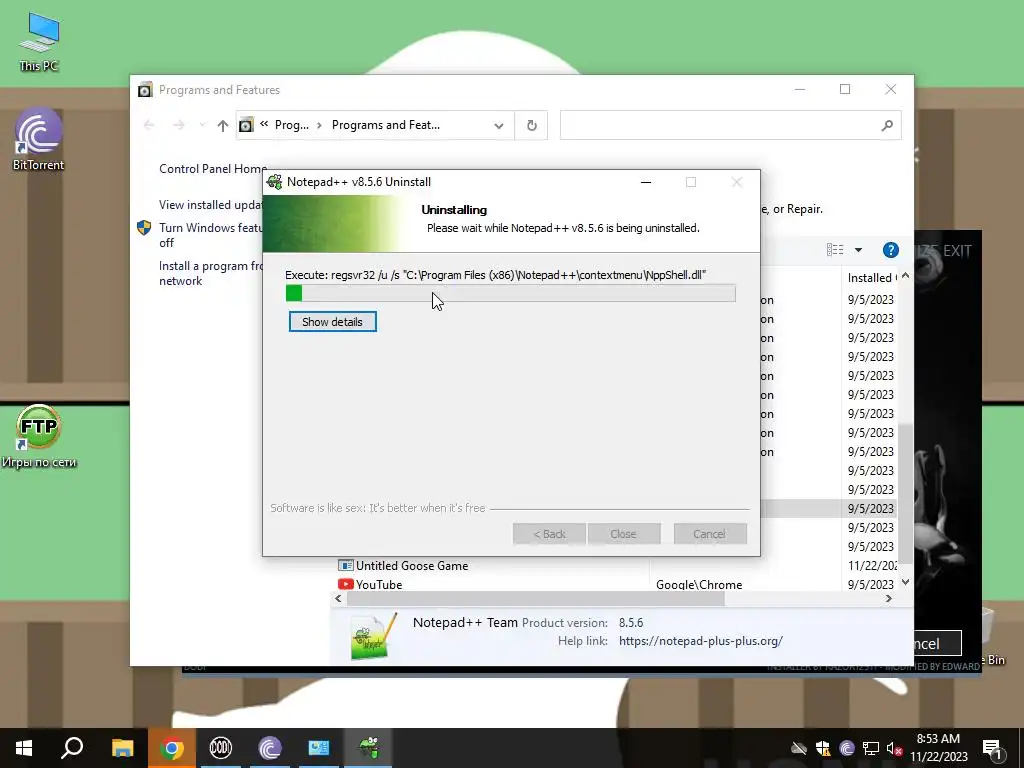The height and width of the screenshot is (768, 1024).
Task: Switch to the Control Panel taskbar button
Action: pyautogui.click(x=319, y=748)
